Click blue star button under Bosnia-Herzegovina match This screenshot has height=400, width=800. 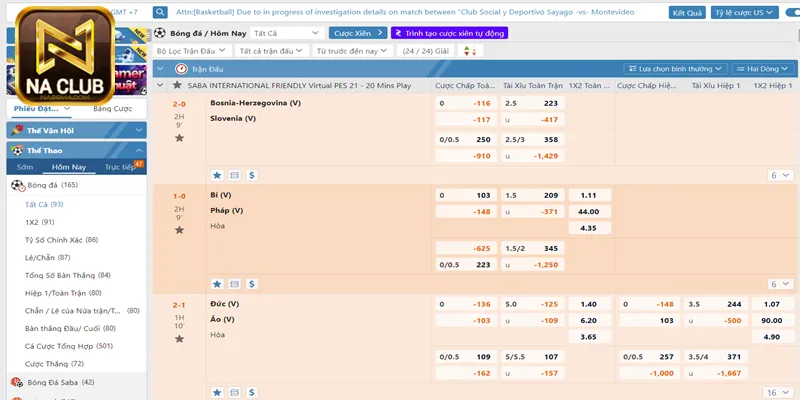point(218,175)
